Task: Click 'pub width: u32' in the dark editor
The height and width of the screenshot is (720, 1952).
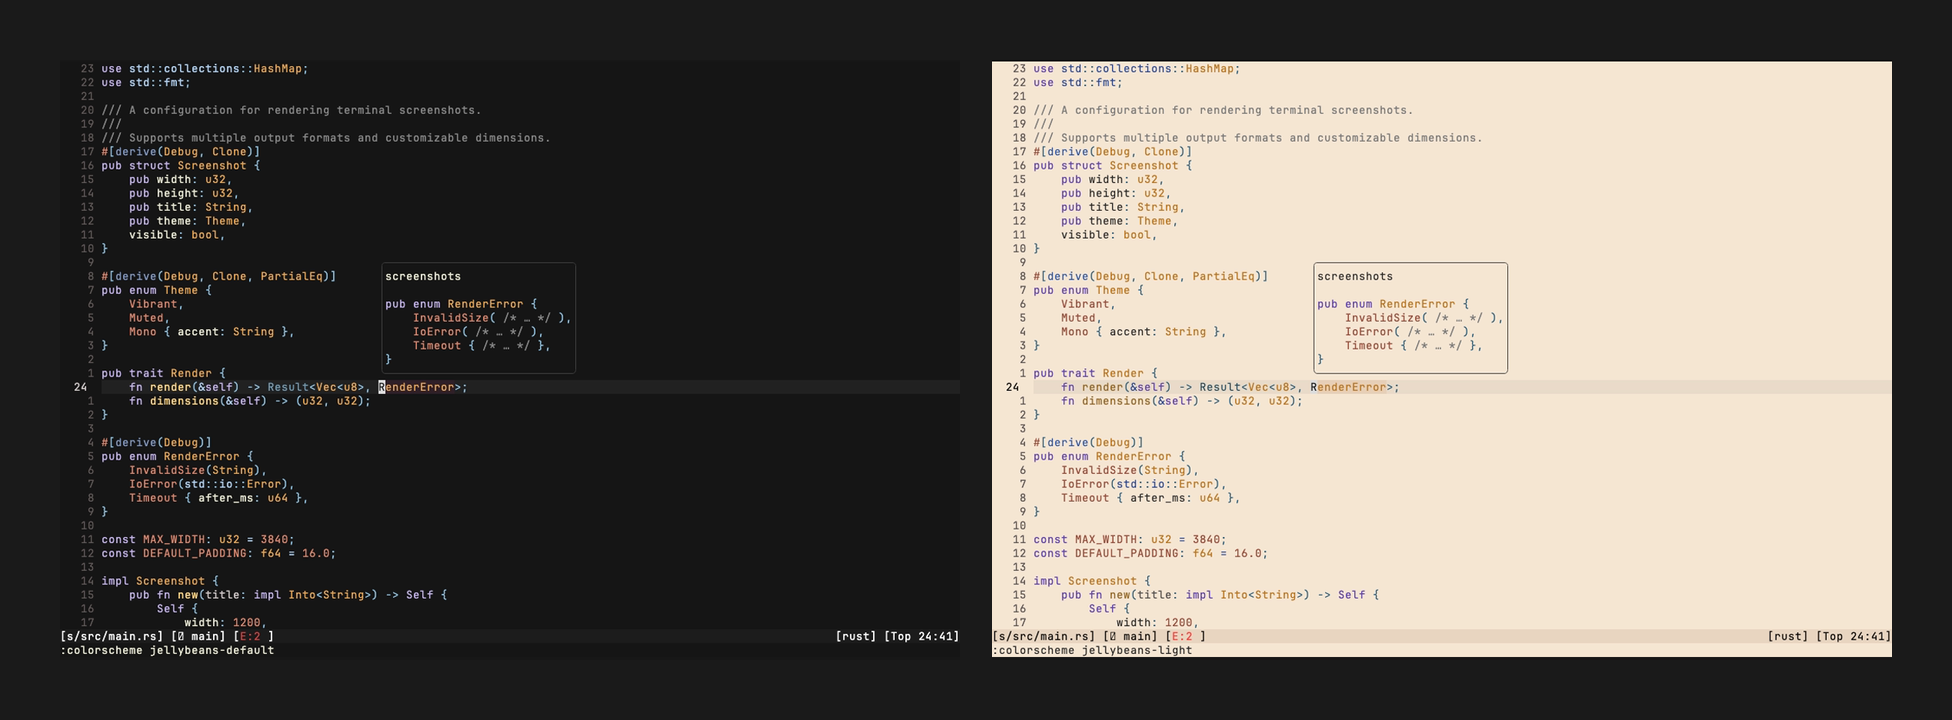Action: coord(180,180)
